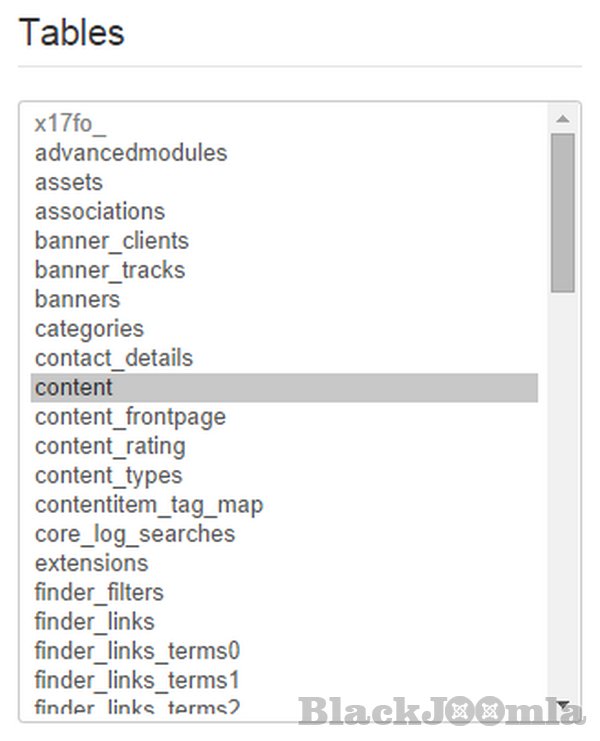Choose the banners table
Viewport: 600px width, 741px height.
77,299
